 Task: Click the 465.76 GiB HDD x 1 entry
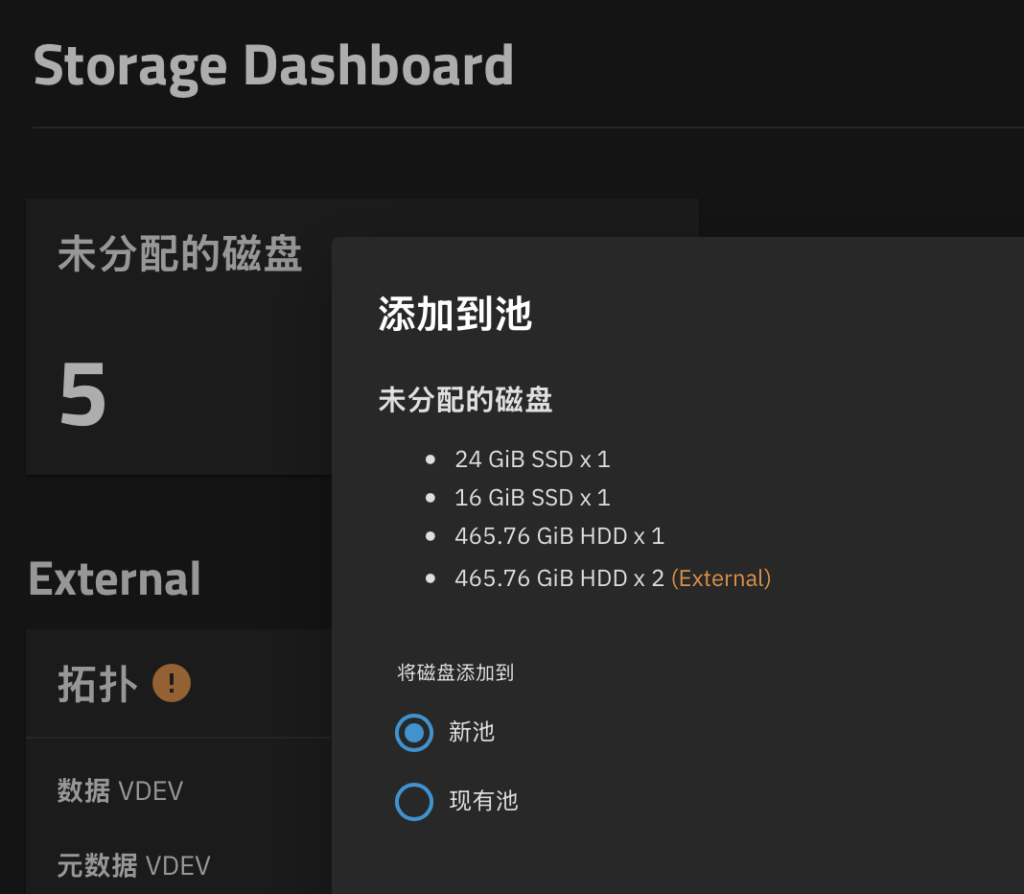click(559, 536)
